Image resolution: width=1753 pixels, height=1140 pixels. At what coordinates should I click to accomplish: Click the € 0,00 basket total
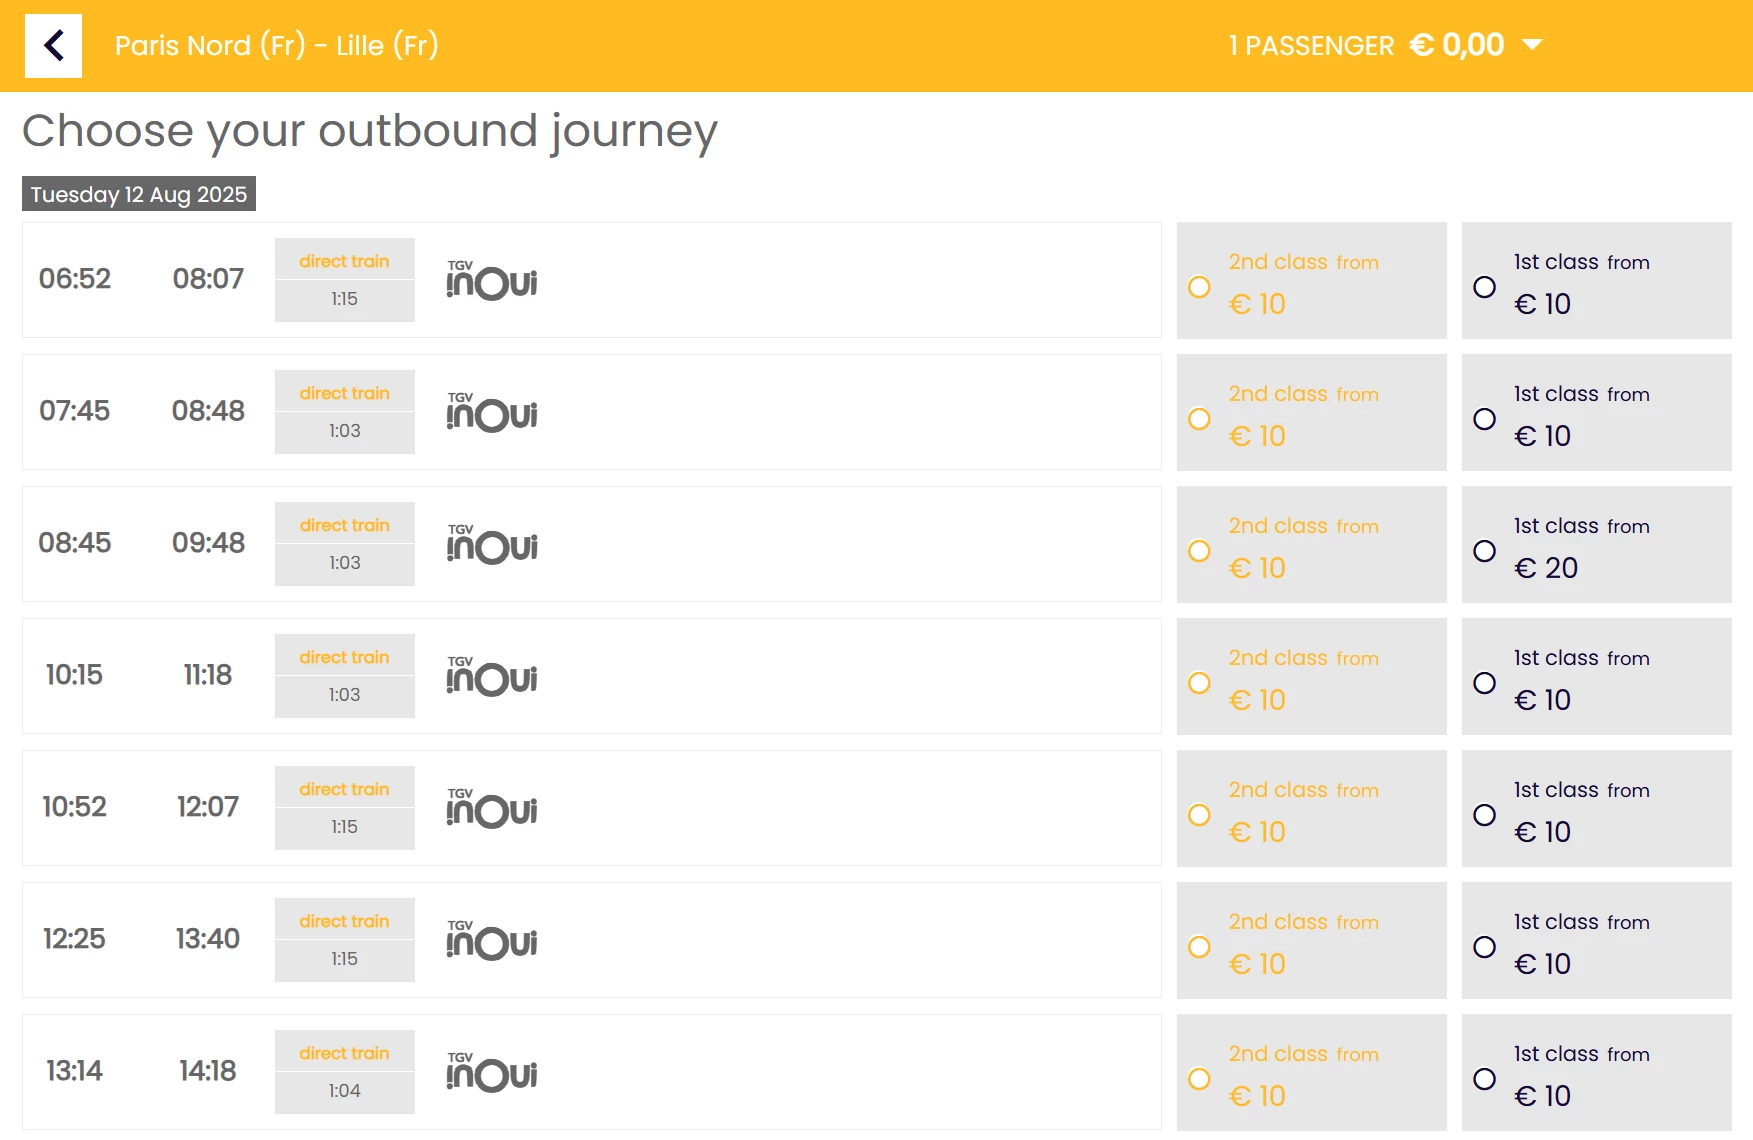click(1457, 45)
